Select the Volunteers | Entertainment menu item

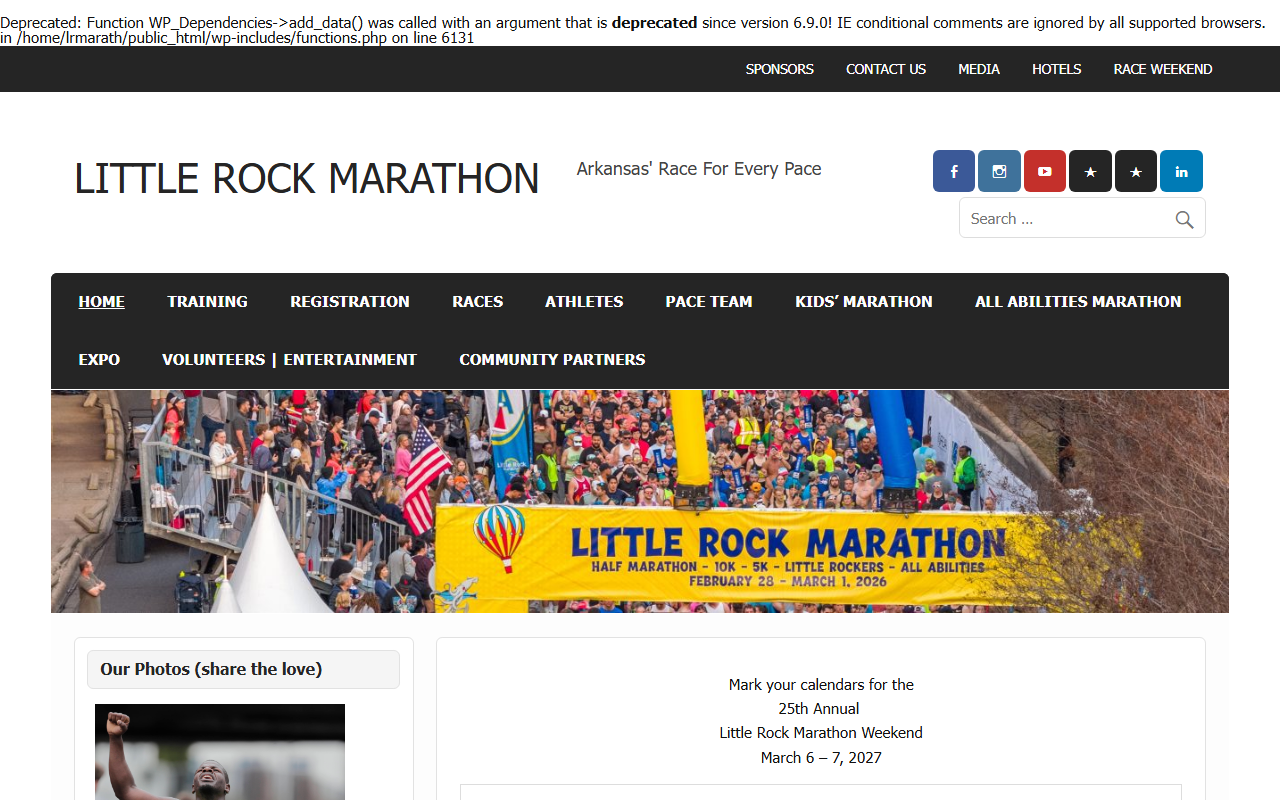(x=290, y=359)
